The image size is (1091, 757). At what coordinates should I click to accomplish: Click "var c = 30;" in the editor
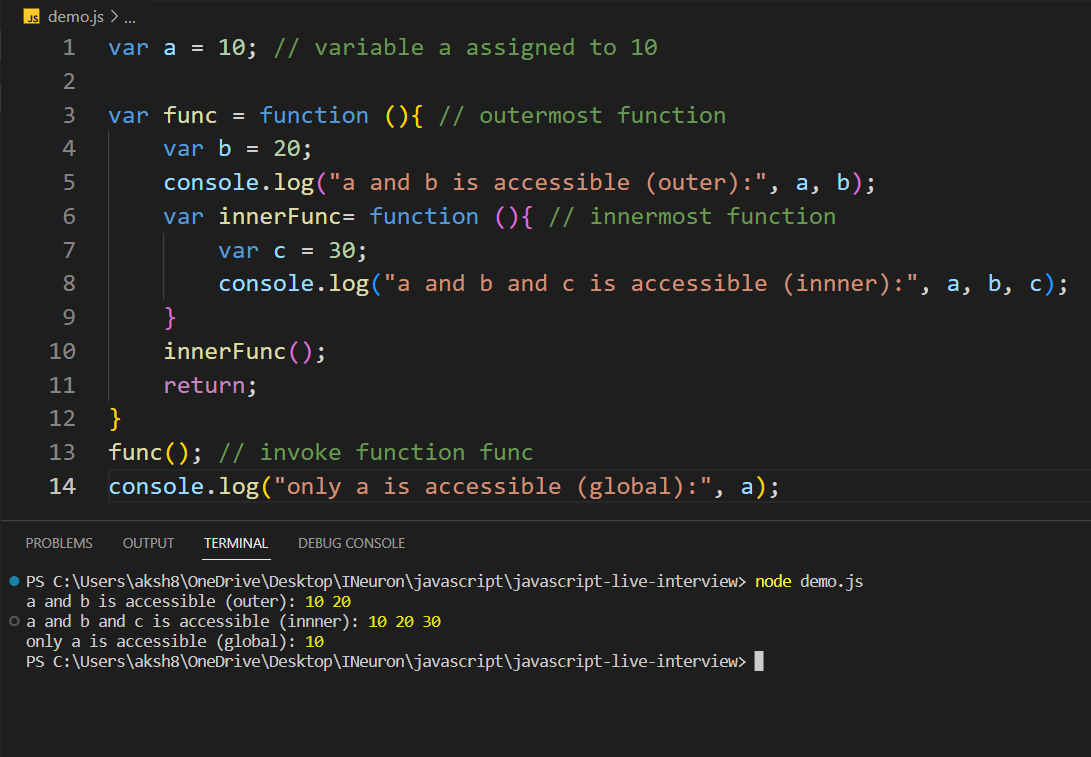[x=293, y=250]
